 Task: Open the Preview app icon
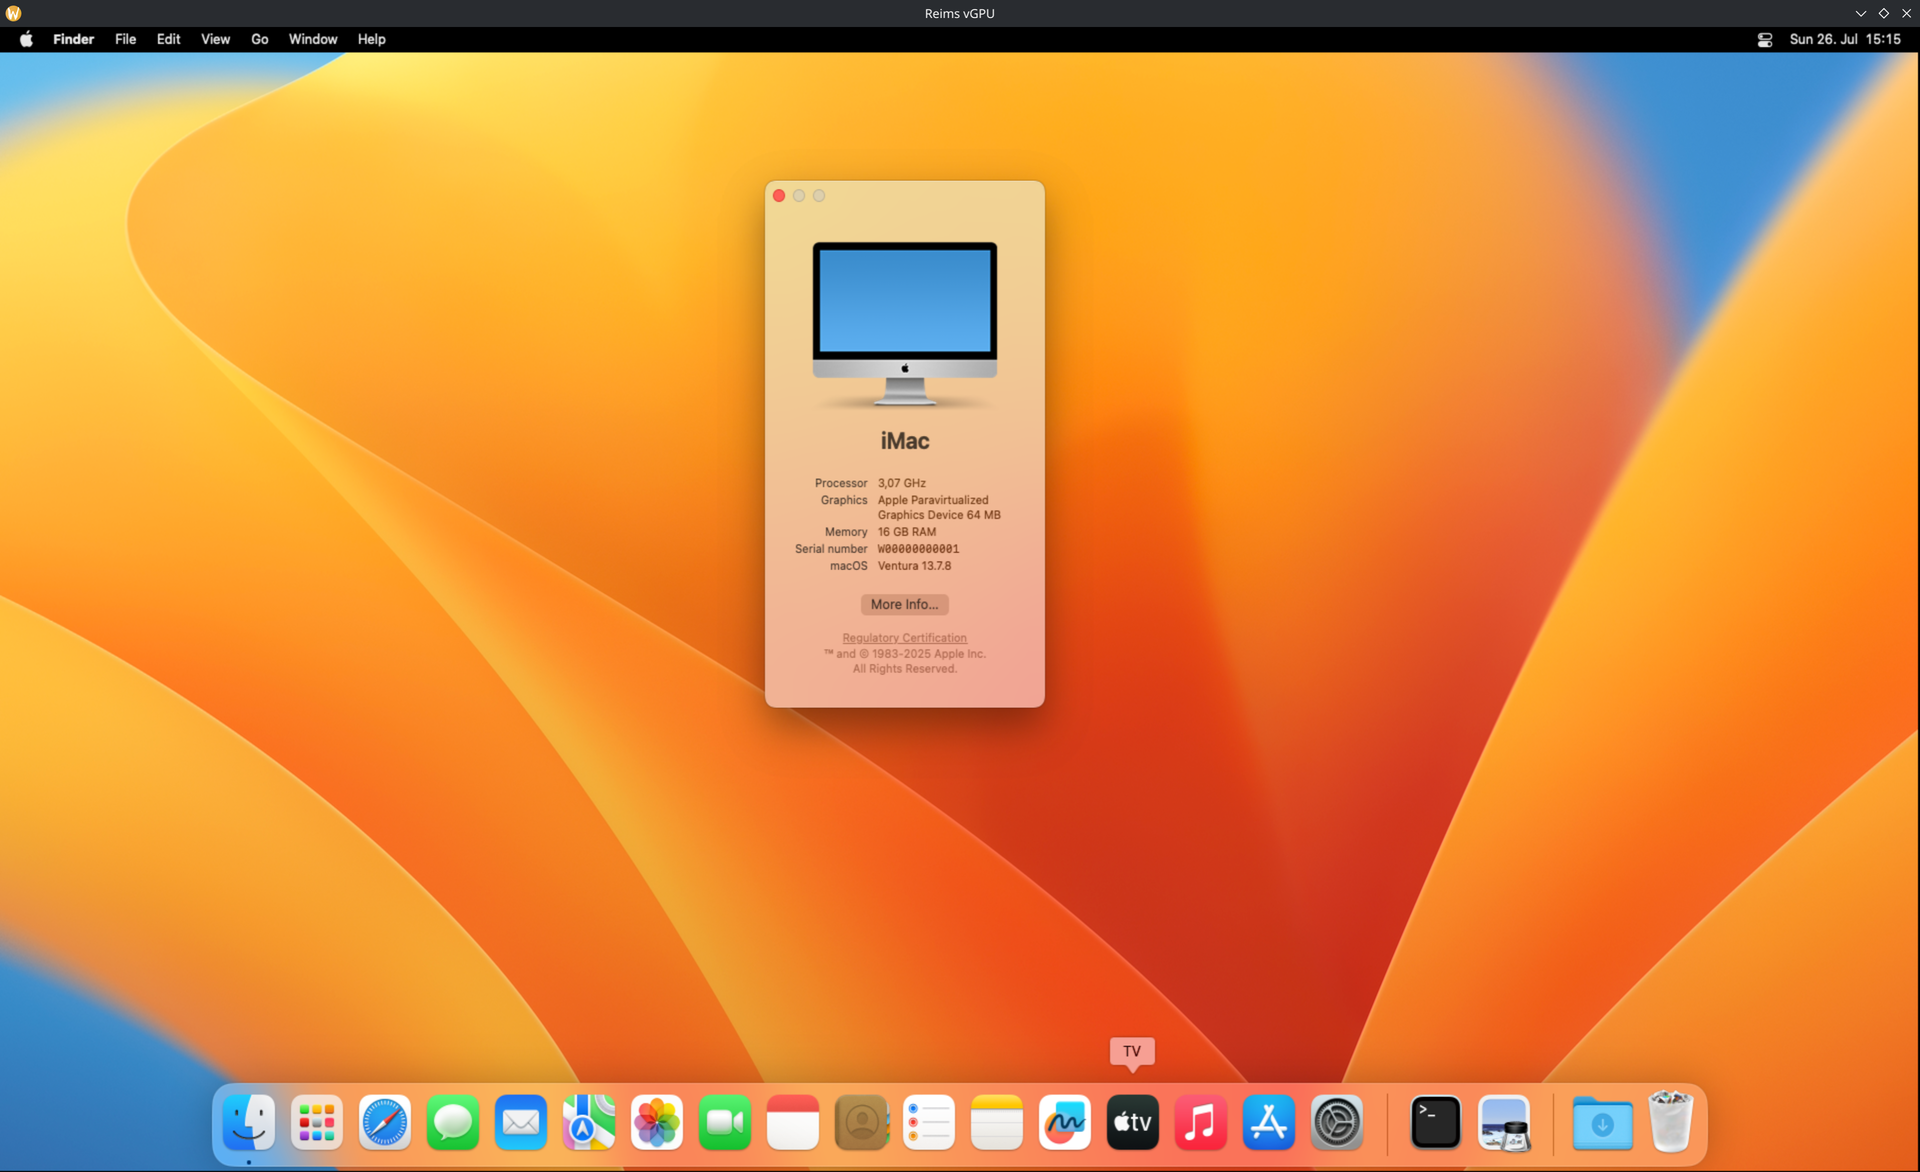(x=1504, y=1122)
